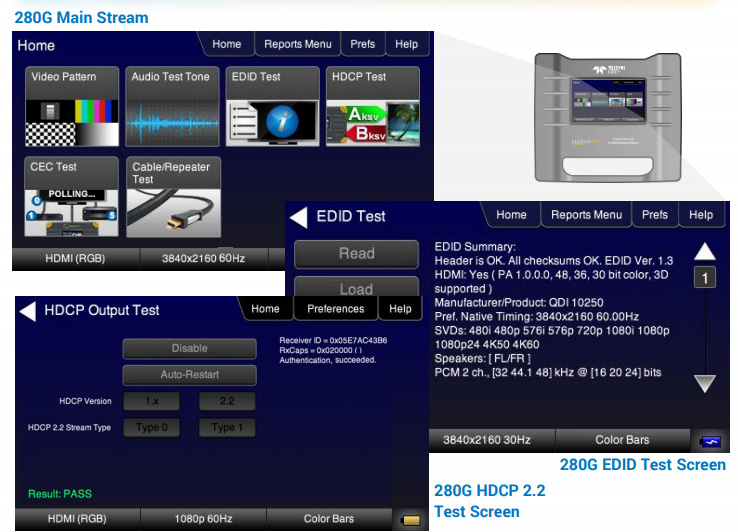Click the Load button in EDID Test
Viewport: 738px width, 532px height.
click(x=356, y=287)
